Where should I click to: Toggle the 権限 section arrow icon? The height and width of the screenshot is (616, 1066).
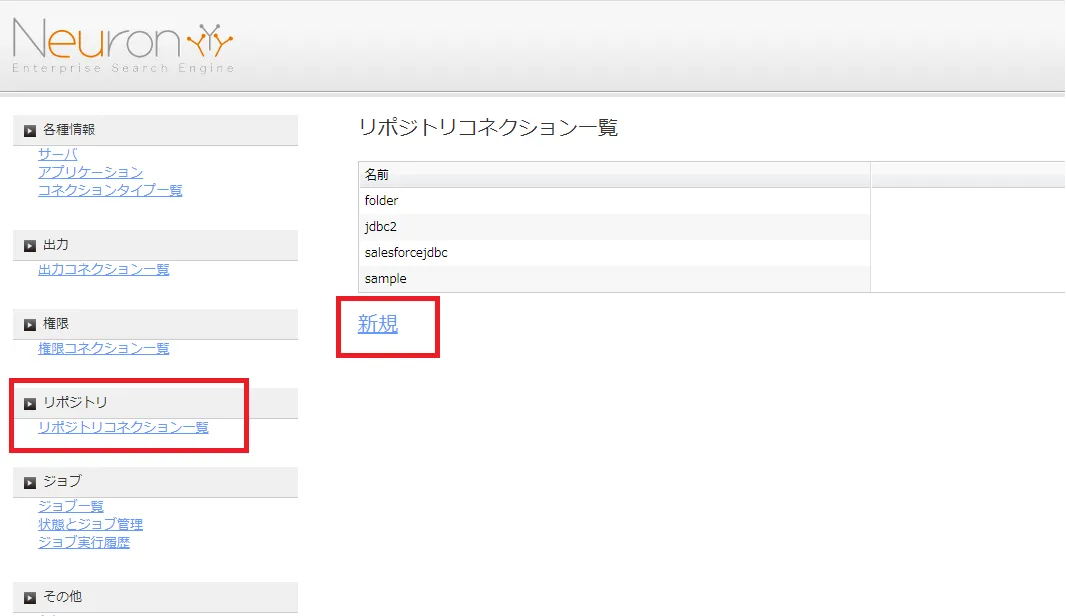pyautogui.click(x=30, y=324)
